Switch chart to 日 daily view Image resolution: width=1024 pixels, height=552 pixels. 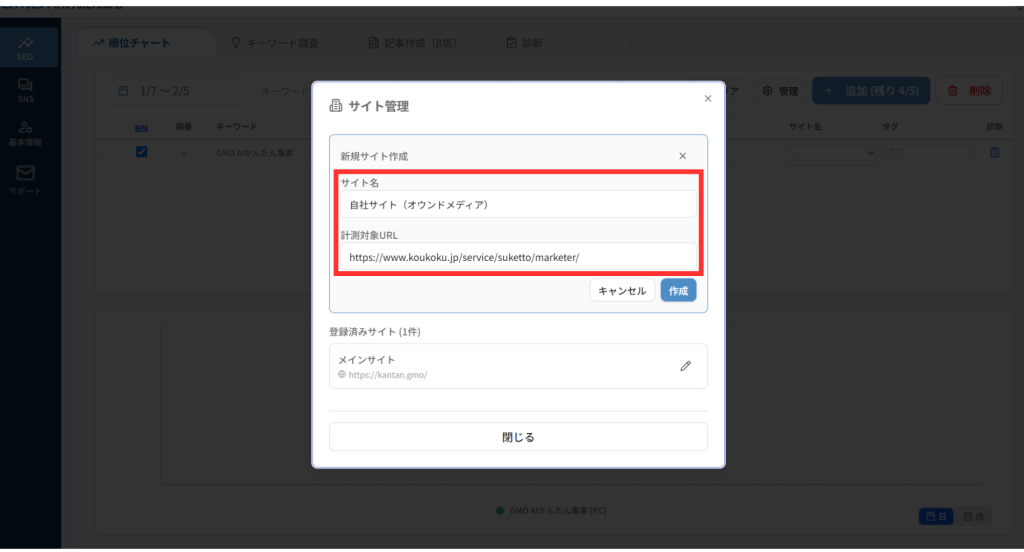point(937,516)
